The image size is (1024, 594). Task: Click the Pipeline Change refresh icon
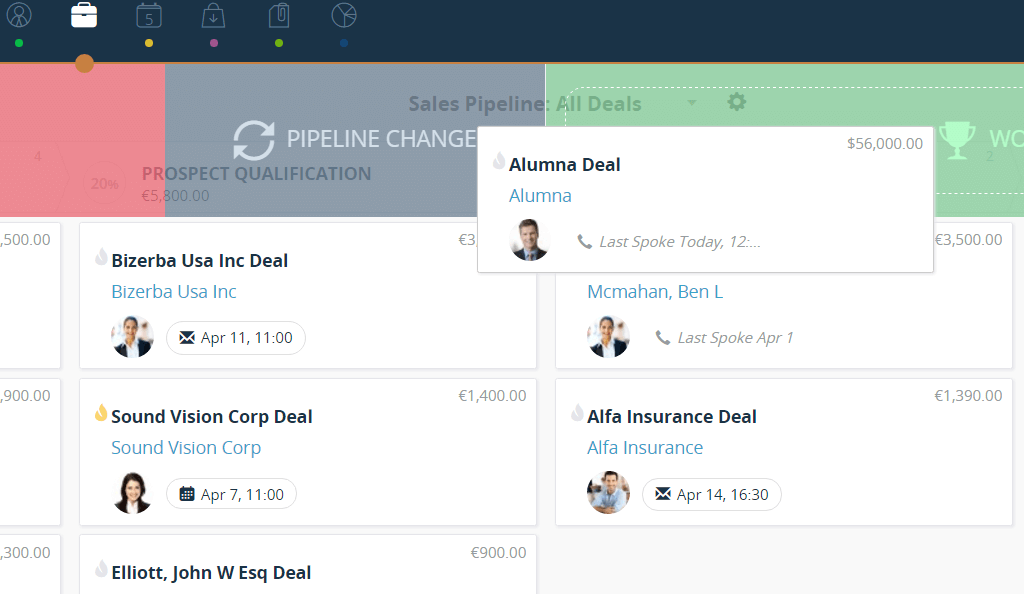point(254,140)
